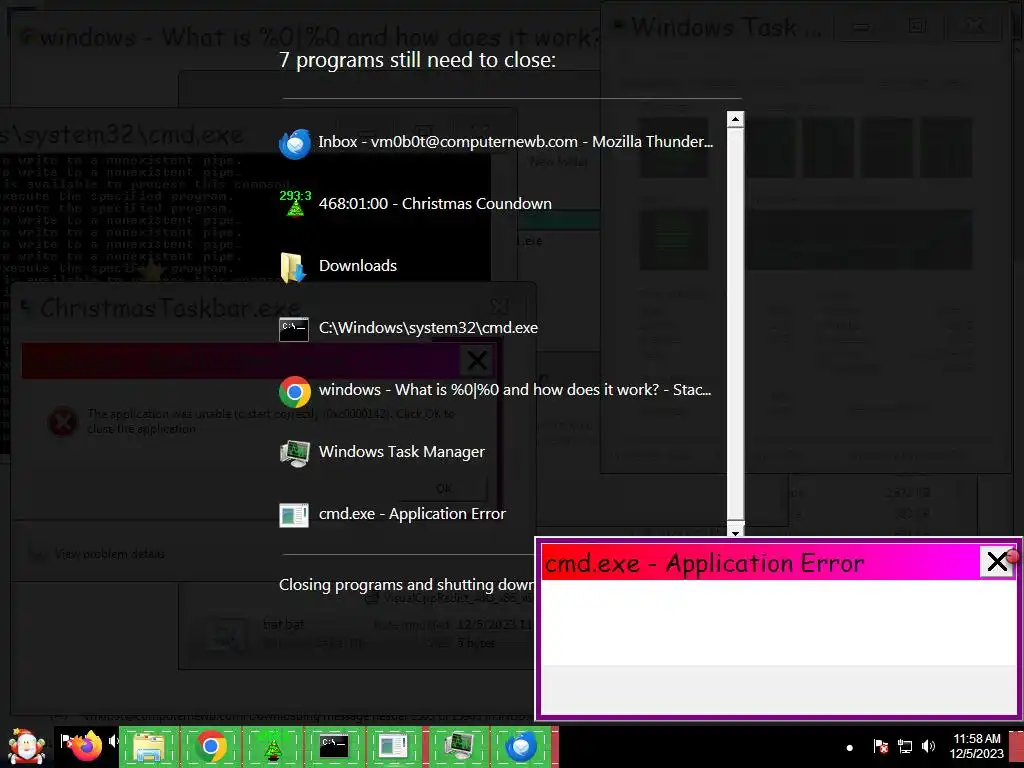The image size is (1024, 768).
Task: Click the 'Closing programs and shutting down' status text
Action: (407, 584)
